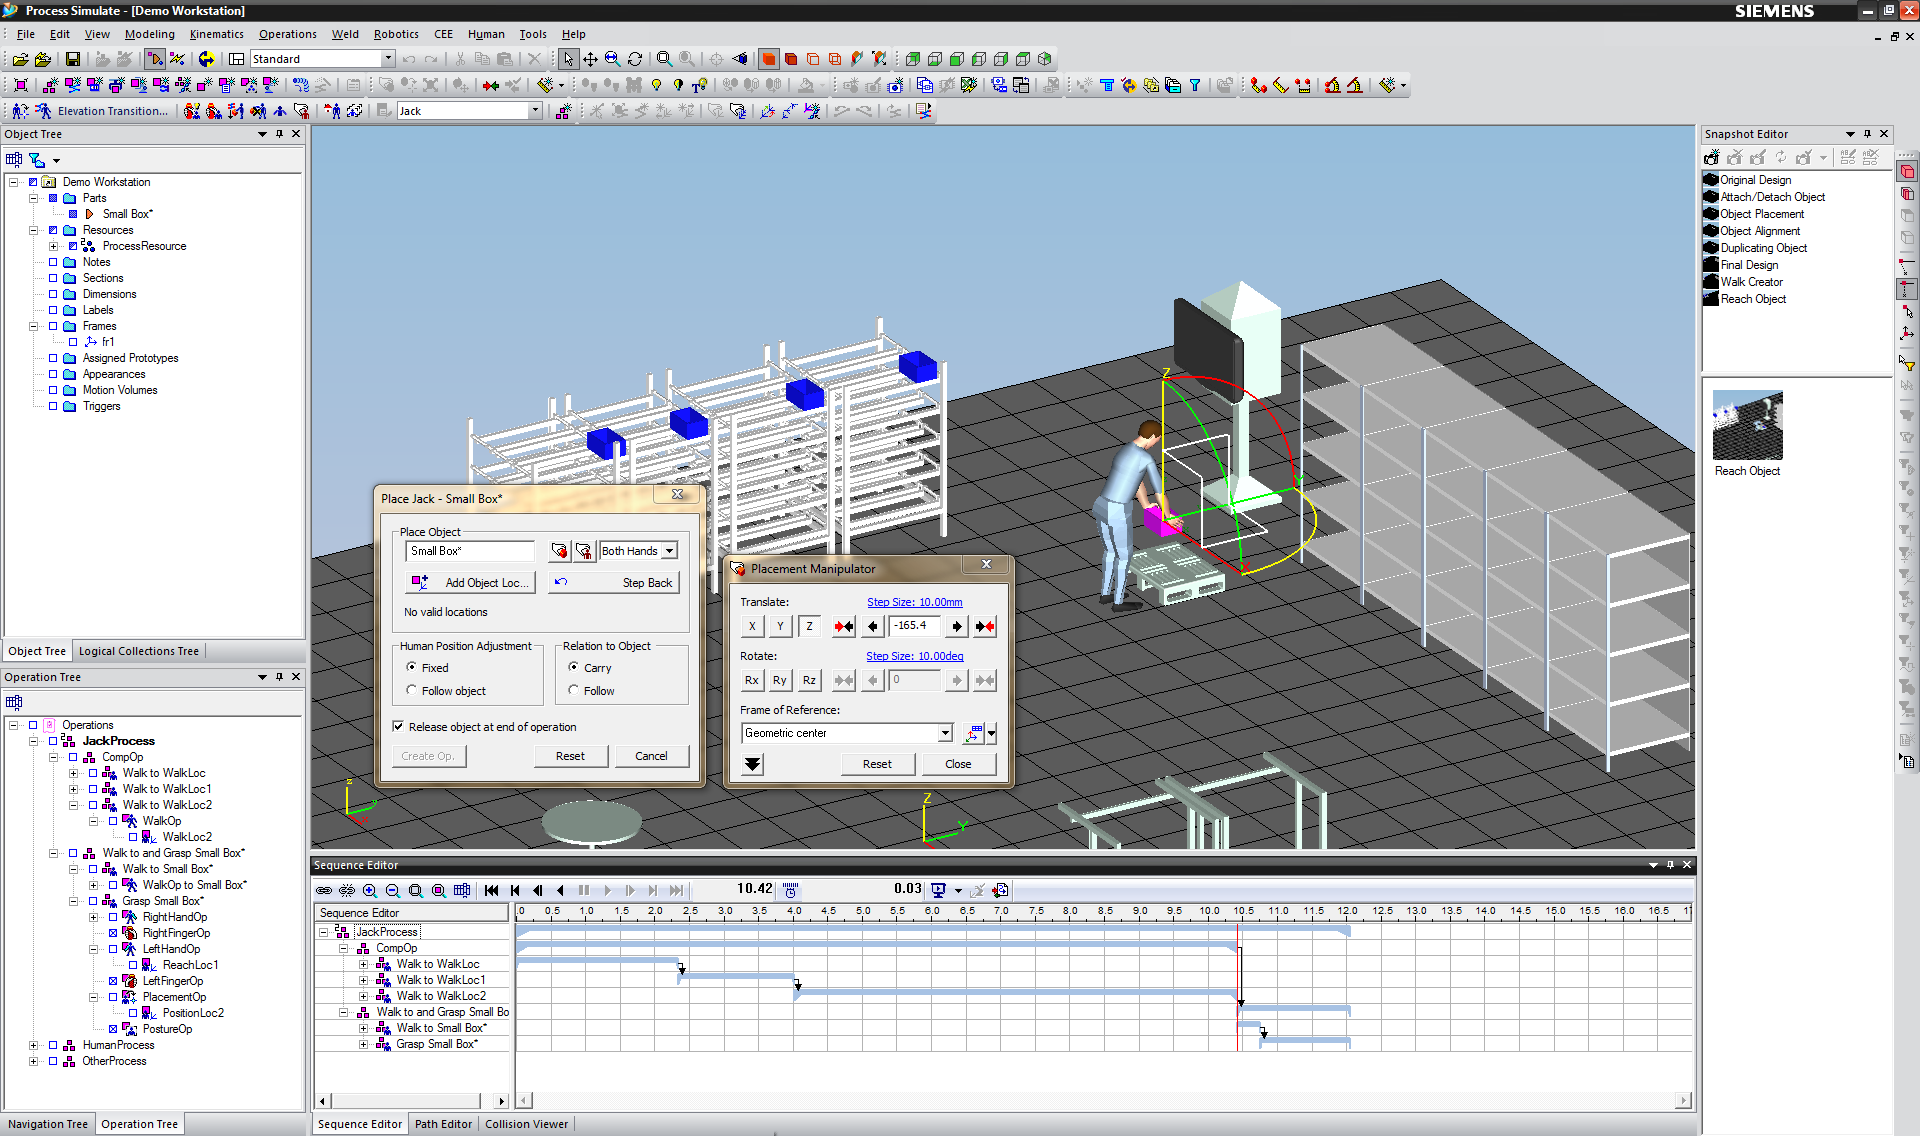This screenshot has width=1920, height=1136.
Task: Click the expand arrow in Placement Manipulator
Action: (x=753, y=764)
